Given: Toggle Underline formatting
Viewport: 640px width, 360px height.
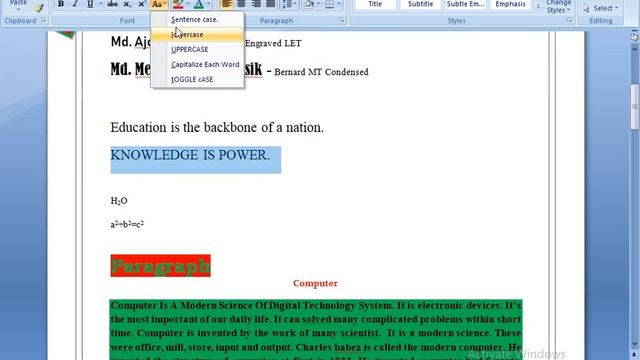Looking at the screenshot, I should pyautogui.click(x=90, y=4).
